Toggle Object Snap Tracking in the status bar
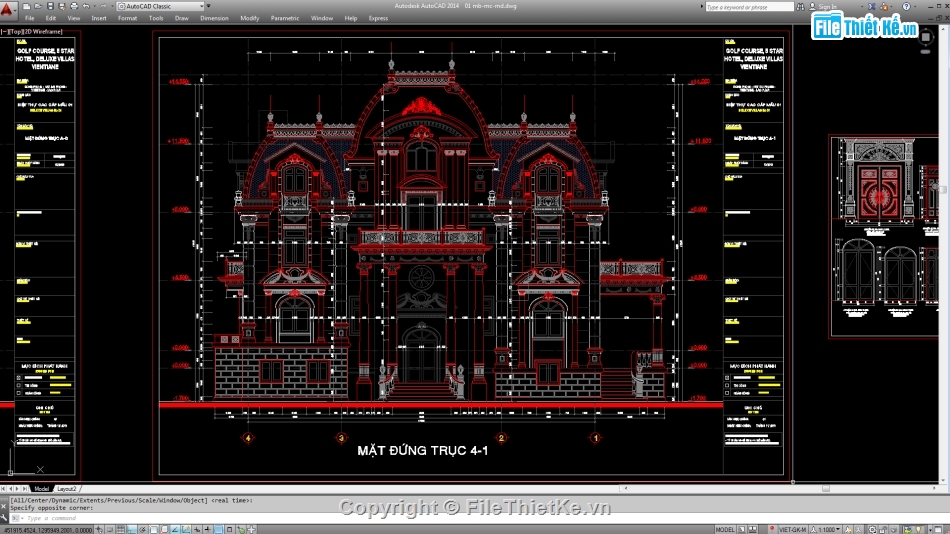The image size is (950, 534). 174,530
